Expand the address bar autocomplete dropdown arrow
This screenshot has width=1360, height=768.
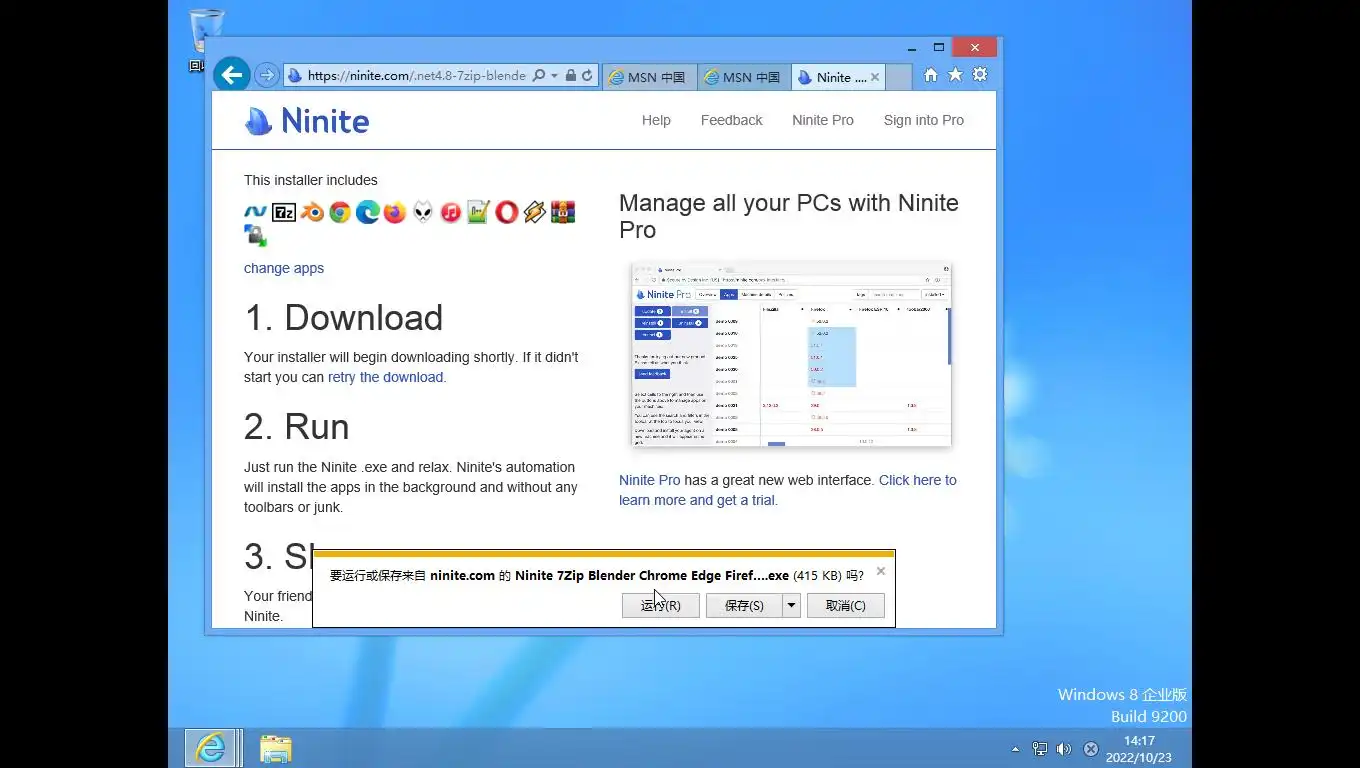click(x=554, y=75)
